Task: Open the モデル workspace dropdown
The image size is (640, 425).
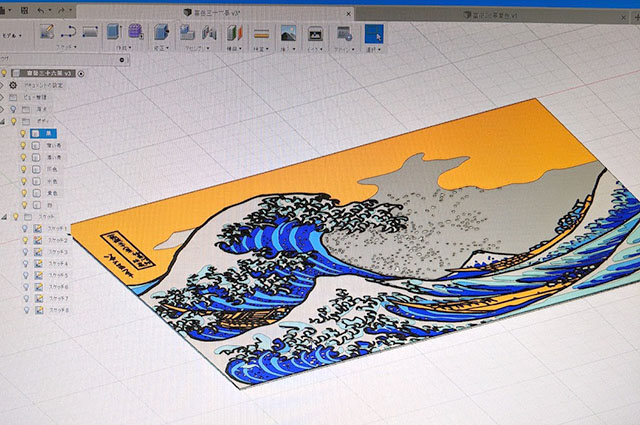Action: tap(12, 36)
